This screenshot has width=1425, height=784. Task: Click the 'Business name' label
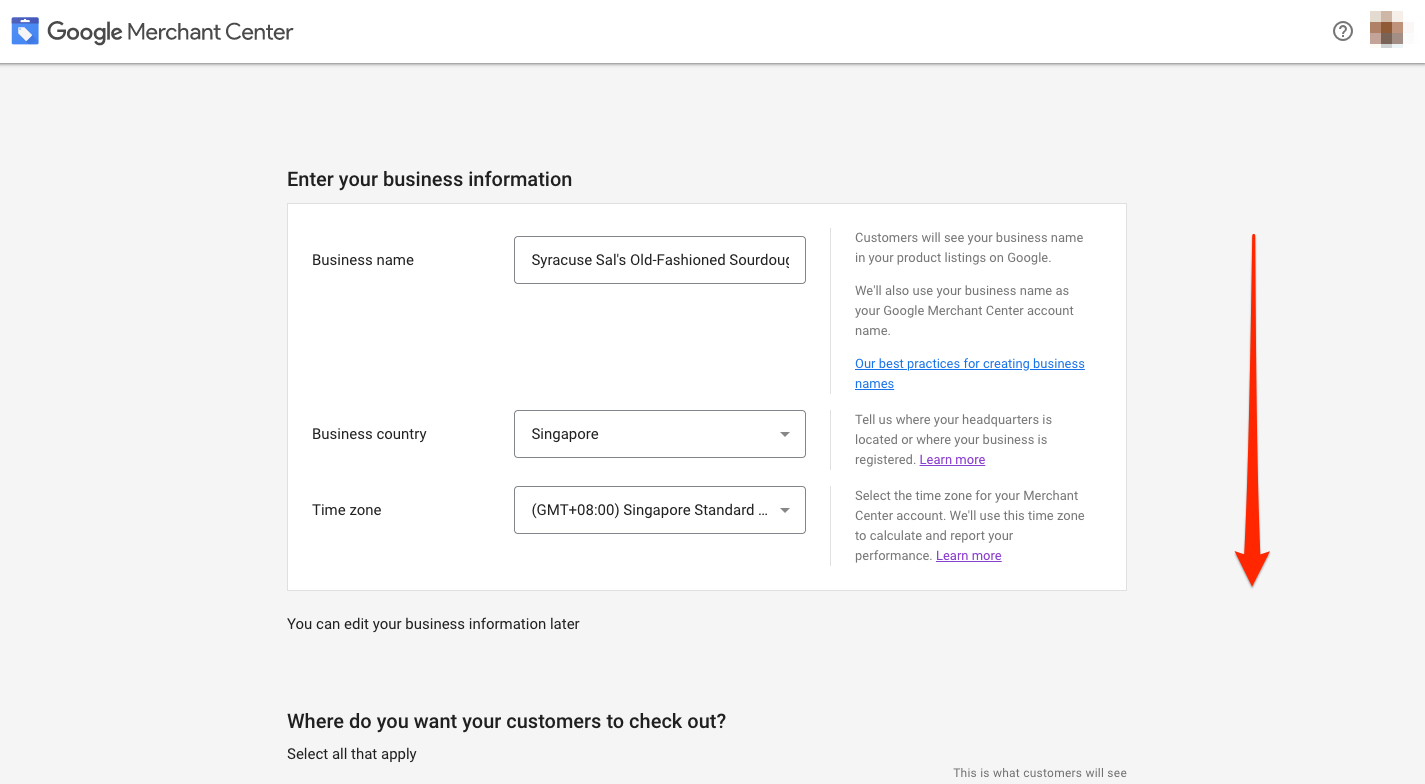363,260
